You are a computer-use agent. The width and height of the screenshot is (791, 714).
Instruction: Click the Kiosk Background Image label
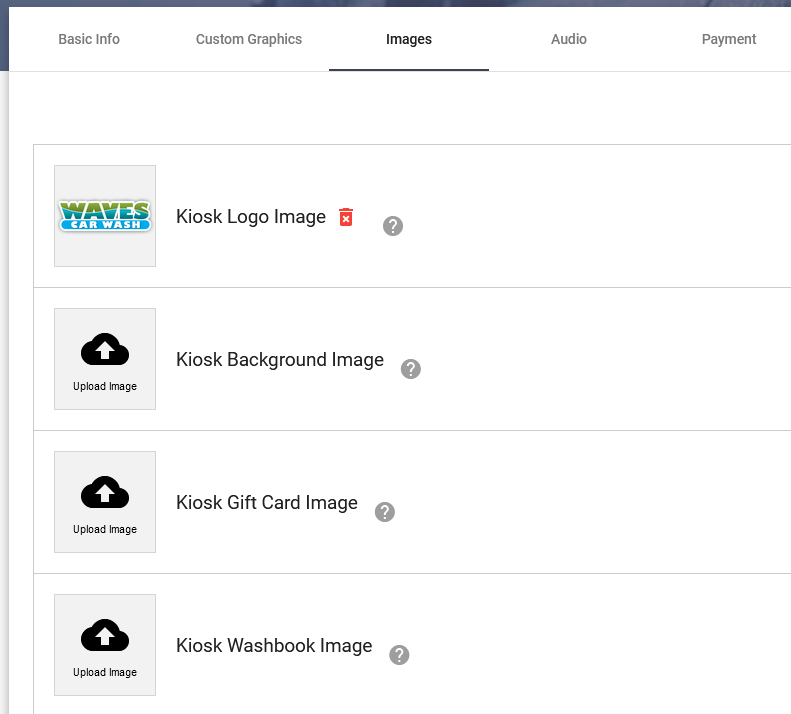(280, 360)
